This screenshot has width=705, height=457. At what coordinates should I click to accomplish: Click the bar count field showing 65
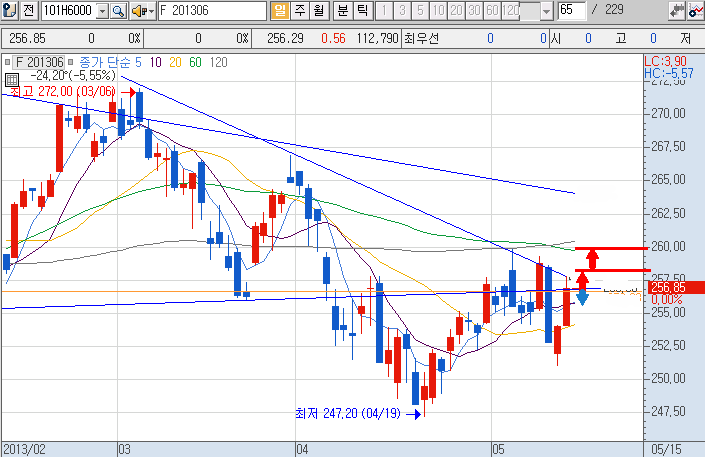[x=572, y=11]
